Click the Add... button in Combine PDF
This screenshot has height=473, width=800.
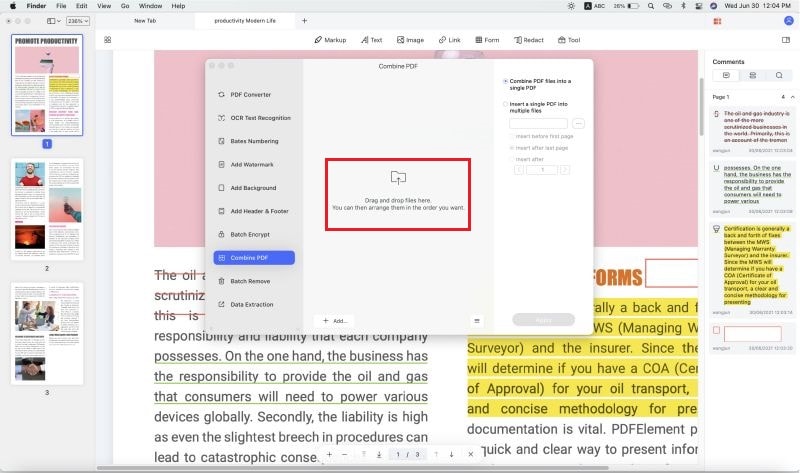point(335,321)
